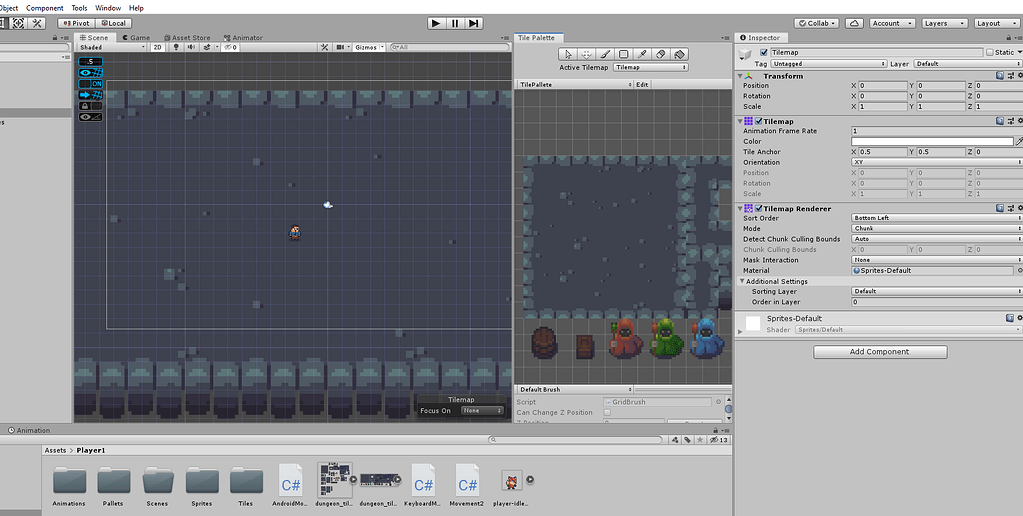This screenshot has height=516, width=1023.
Task: Select the paintbrush tool in Tile Palette
Action: pos(605,54)
